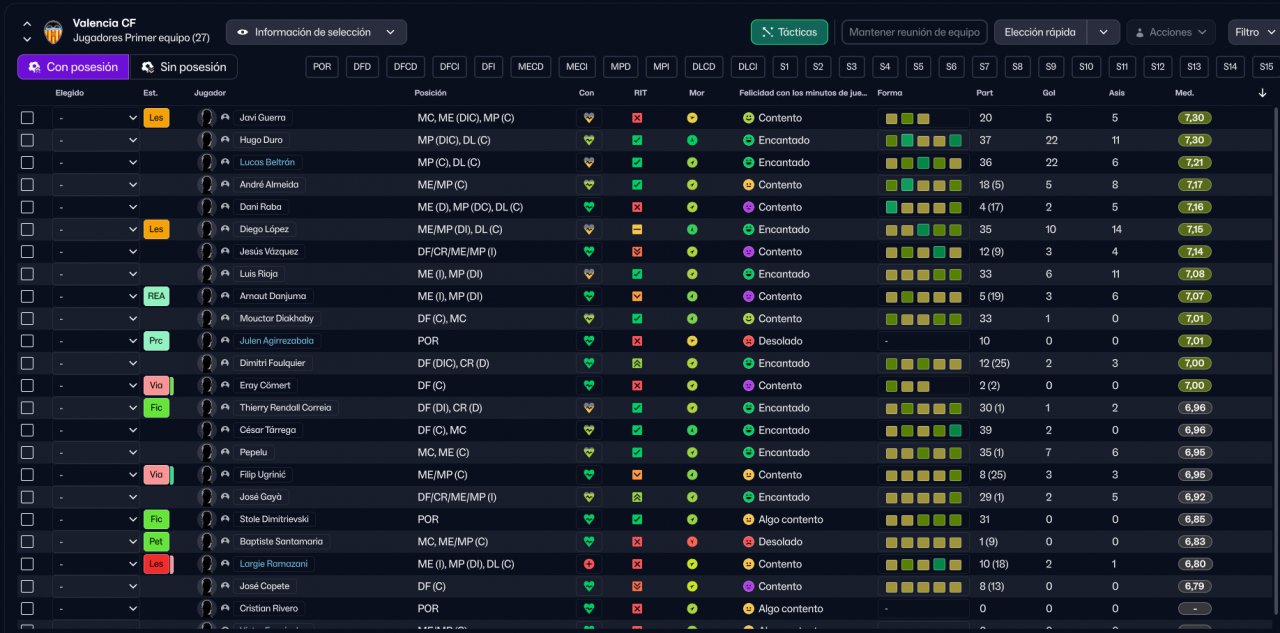Click the POR position slot button

(322, 67)
